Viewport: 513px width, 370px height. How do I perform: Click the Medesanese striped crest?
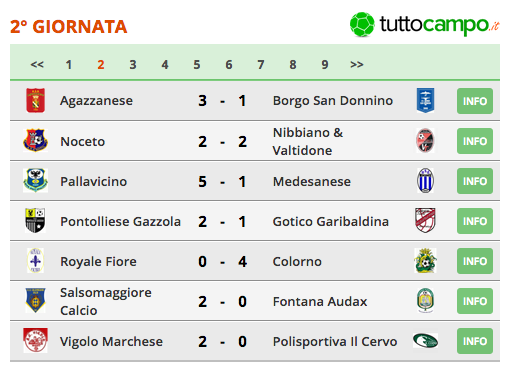(425, 180)
